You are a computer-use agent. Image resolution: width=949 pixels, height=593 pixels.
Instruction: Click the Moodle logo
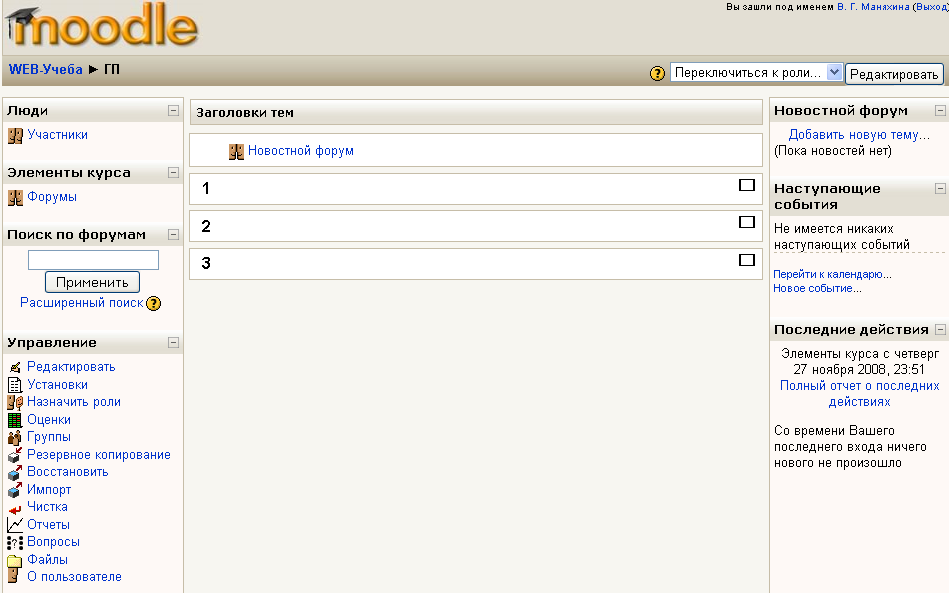click(x=100, y=27)
